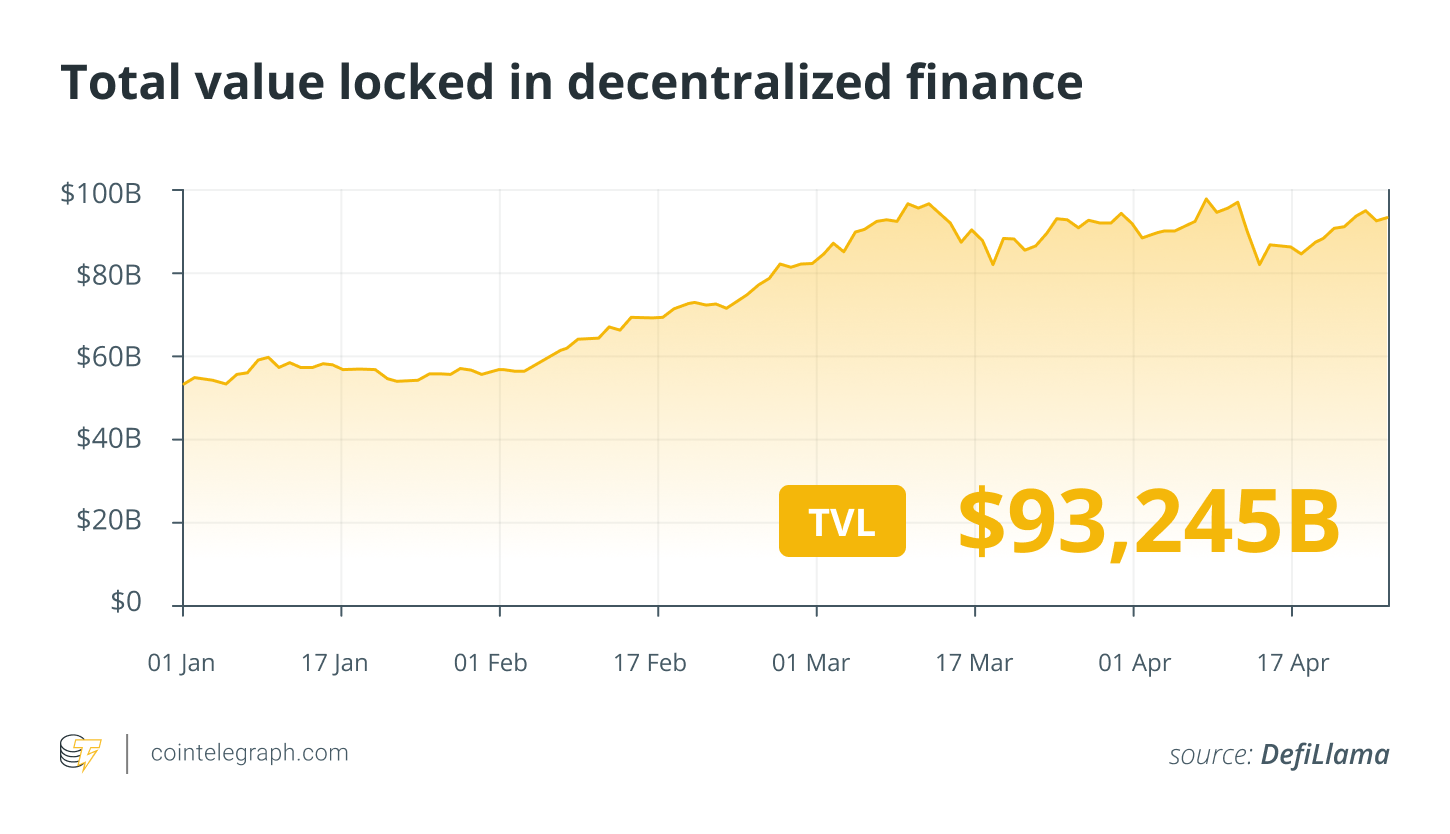Viewport: 1450px width, 834px height.
Task: Click the 17 Jan axis label
Action: [335, 663]
